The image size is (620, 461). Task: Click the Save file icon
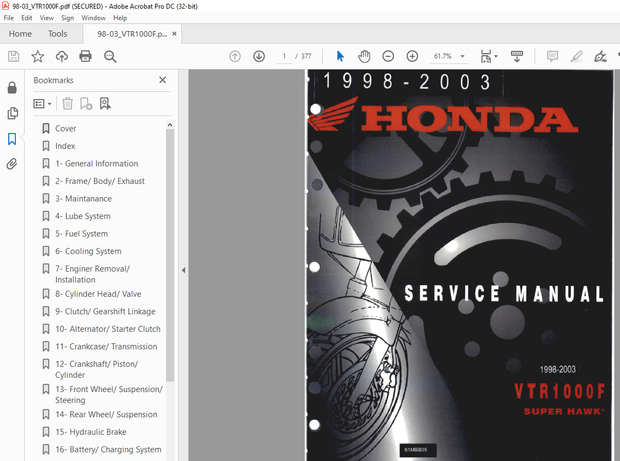[x=13, y=57]
